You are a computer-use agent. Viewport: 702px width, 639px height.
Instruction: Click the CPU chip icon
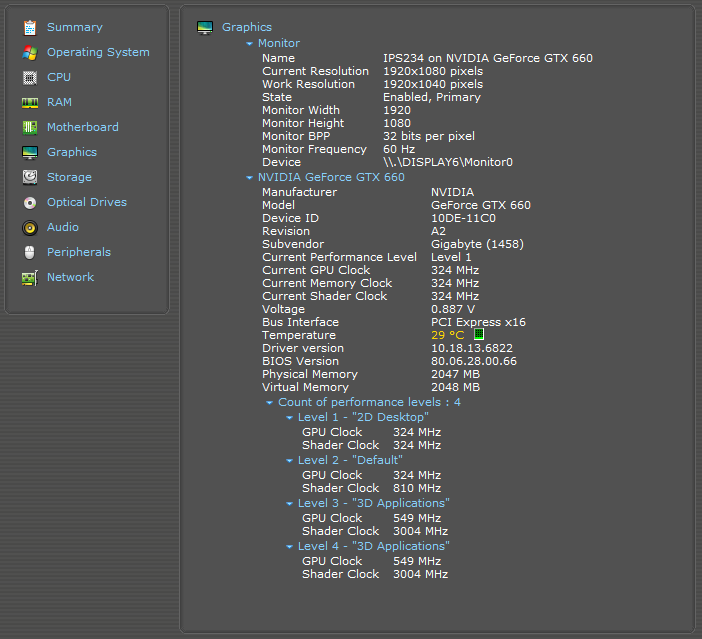click(x=30, y=78)
